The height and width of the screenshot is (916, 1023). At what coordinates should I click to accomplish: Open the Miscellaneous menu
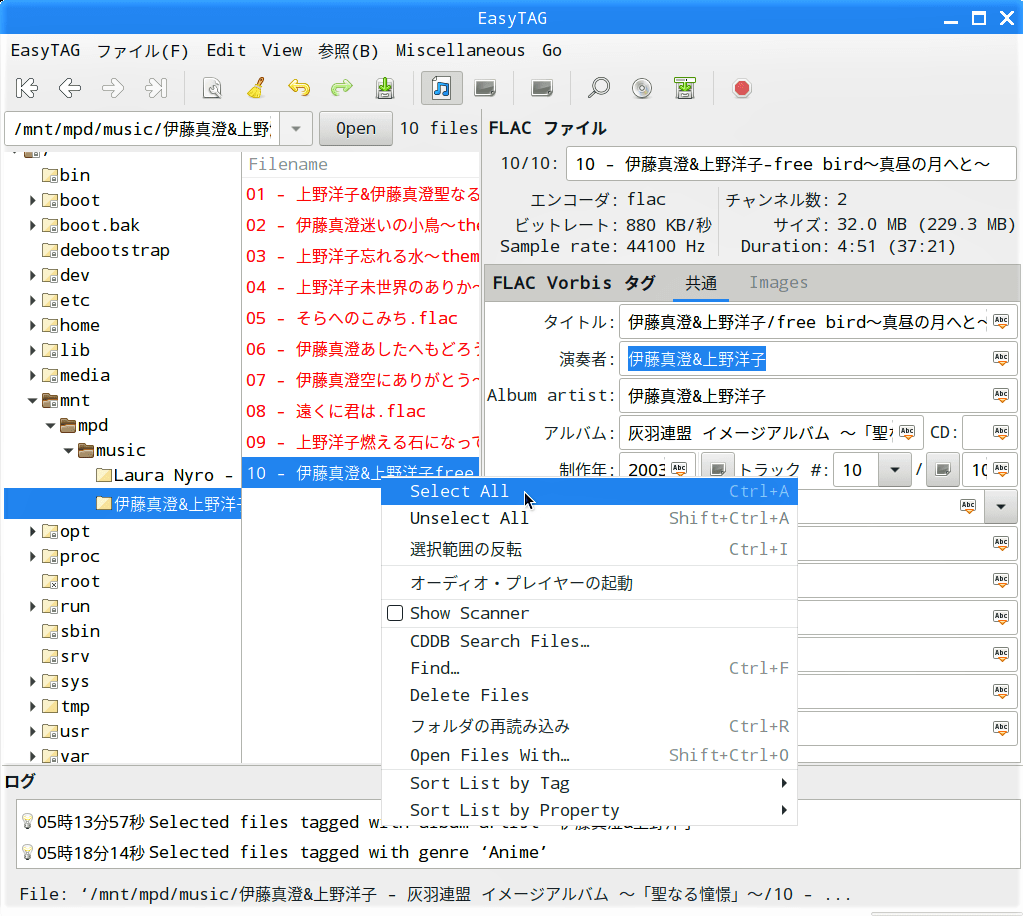point(460,50)
